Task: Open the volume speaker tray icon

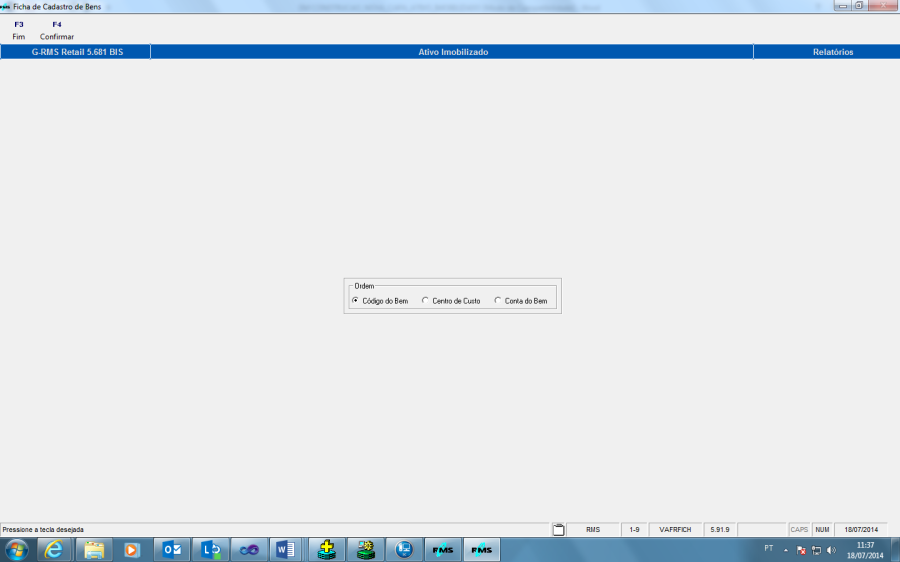Action: [831, 550]
